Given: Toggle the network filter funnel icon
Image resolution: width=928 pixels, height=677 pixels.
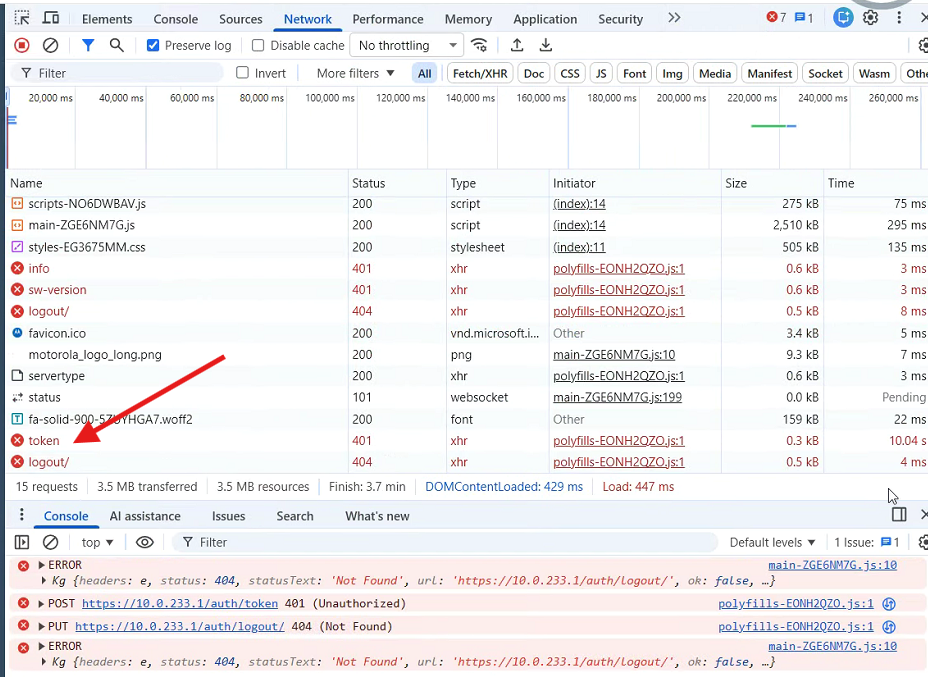Looking at the screenshot, I should (88, 45).
